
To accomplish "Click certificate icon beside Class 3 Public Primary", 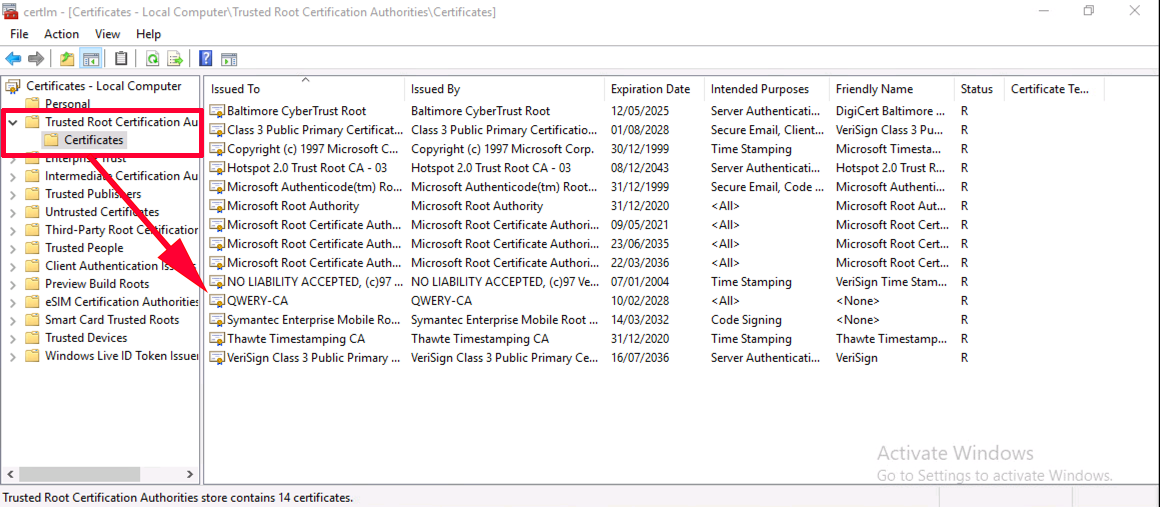I will (217, 130).
